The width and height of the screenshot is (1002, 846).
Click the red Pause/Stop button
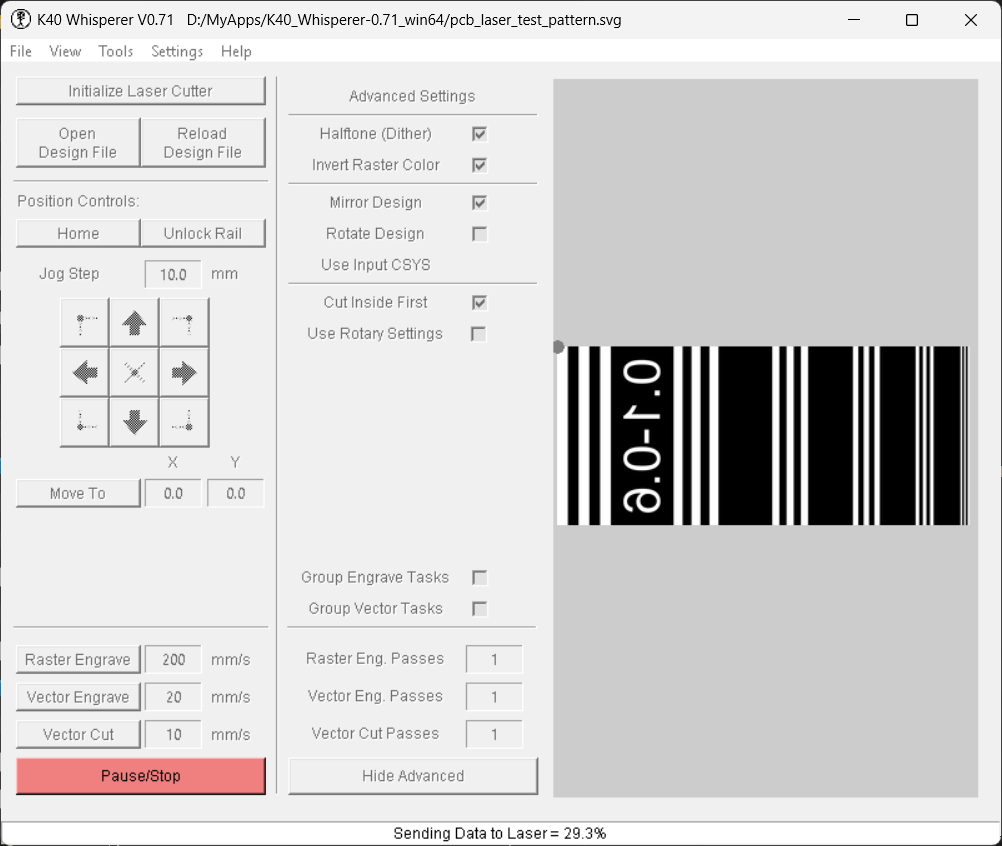141,776
